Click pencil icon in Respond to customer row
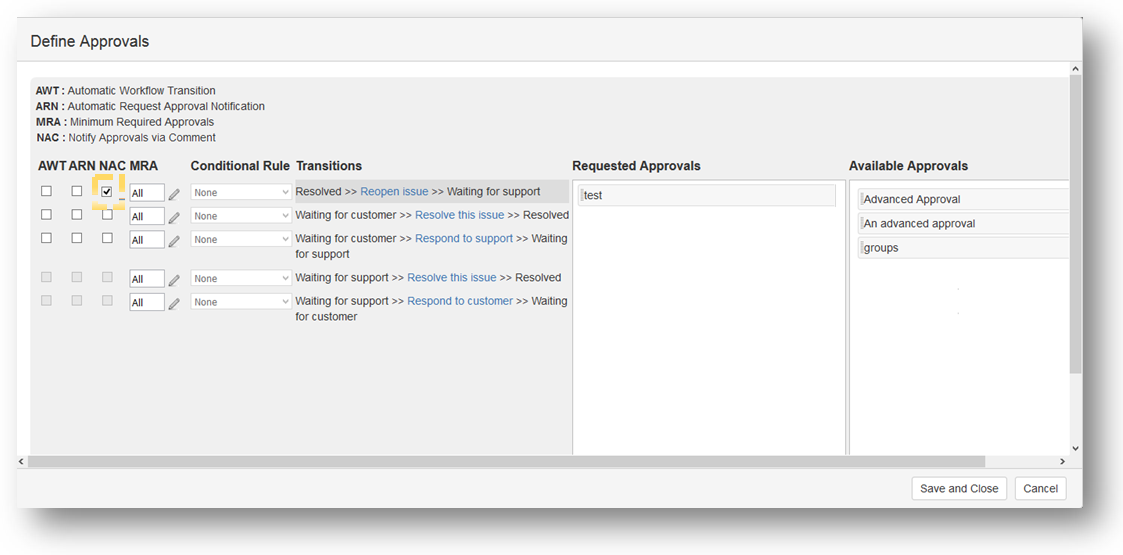Viewport: 1123px width, 555px height. pyautogui.click(x=174, y=303)
